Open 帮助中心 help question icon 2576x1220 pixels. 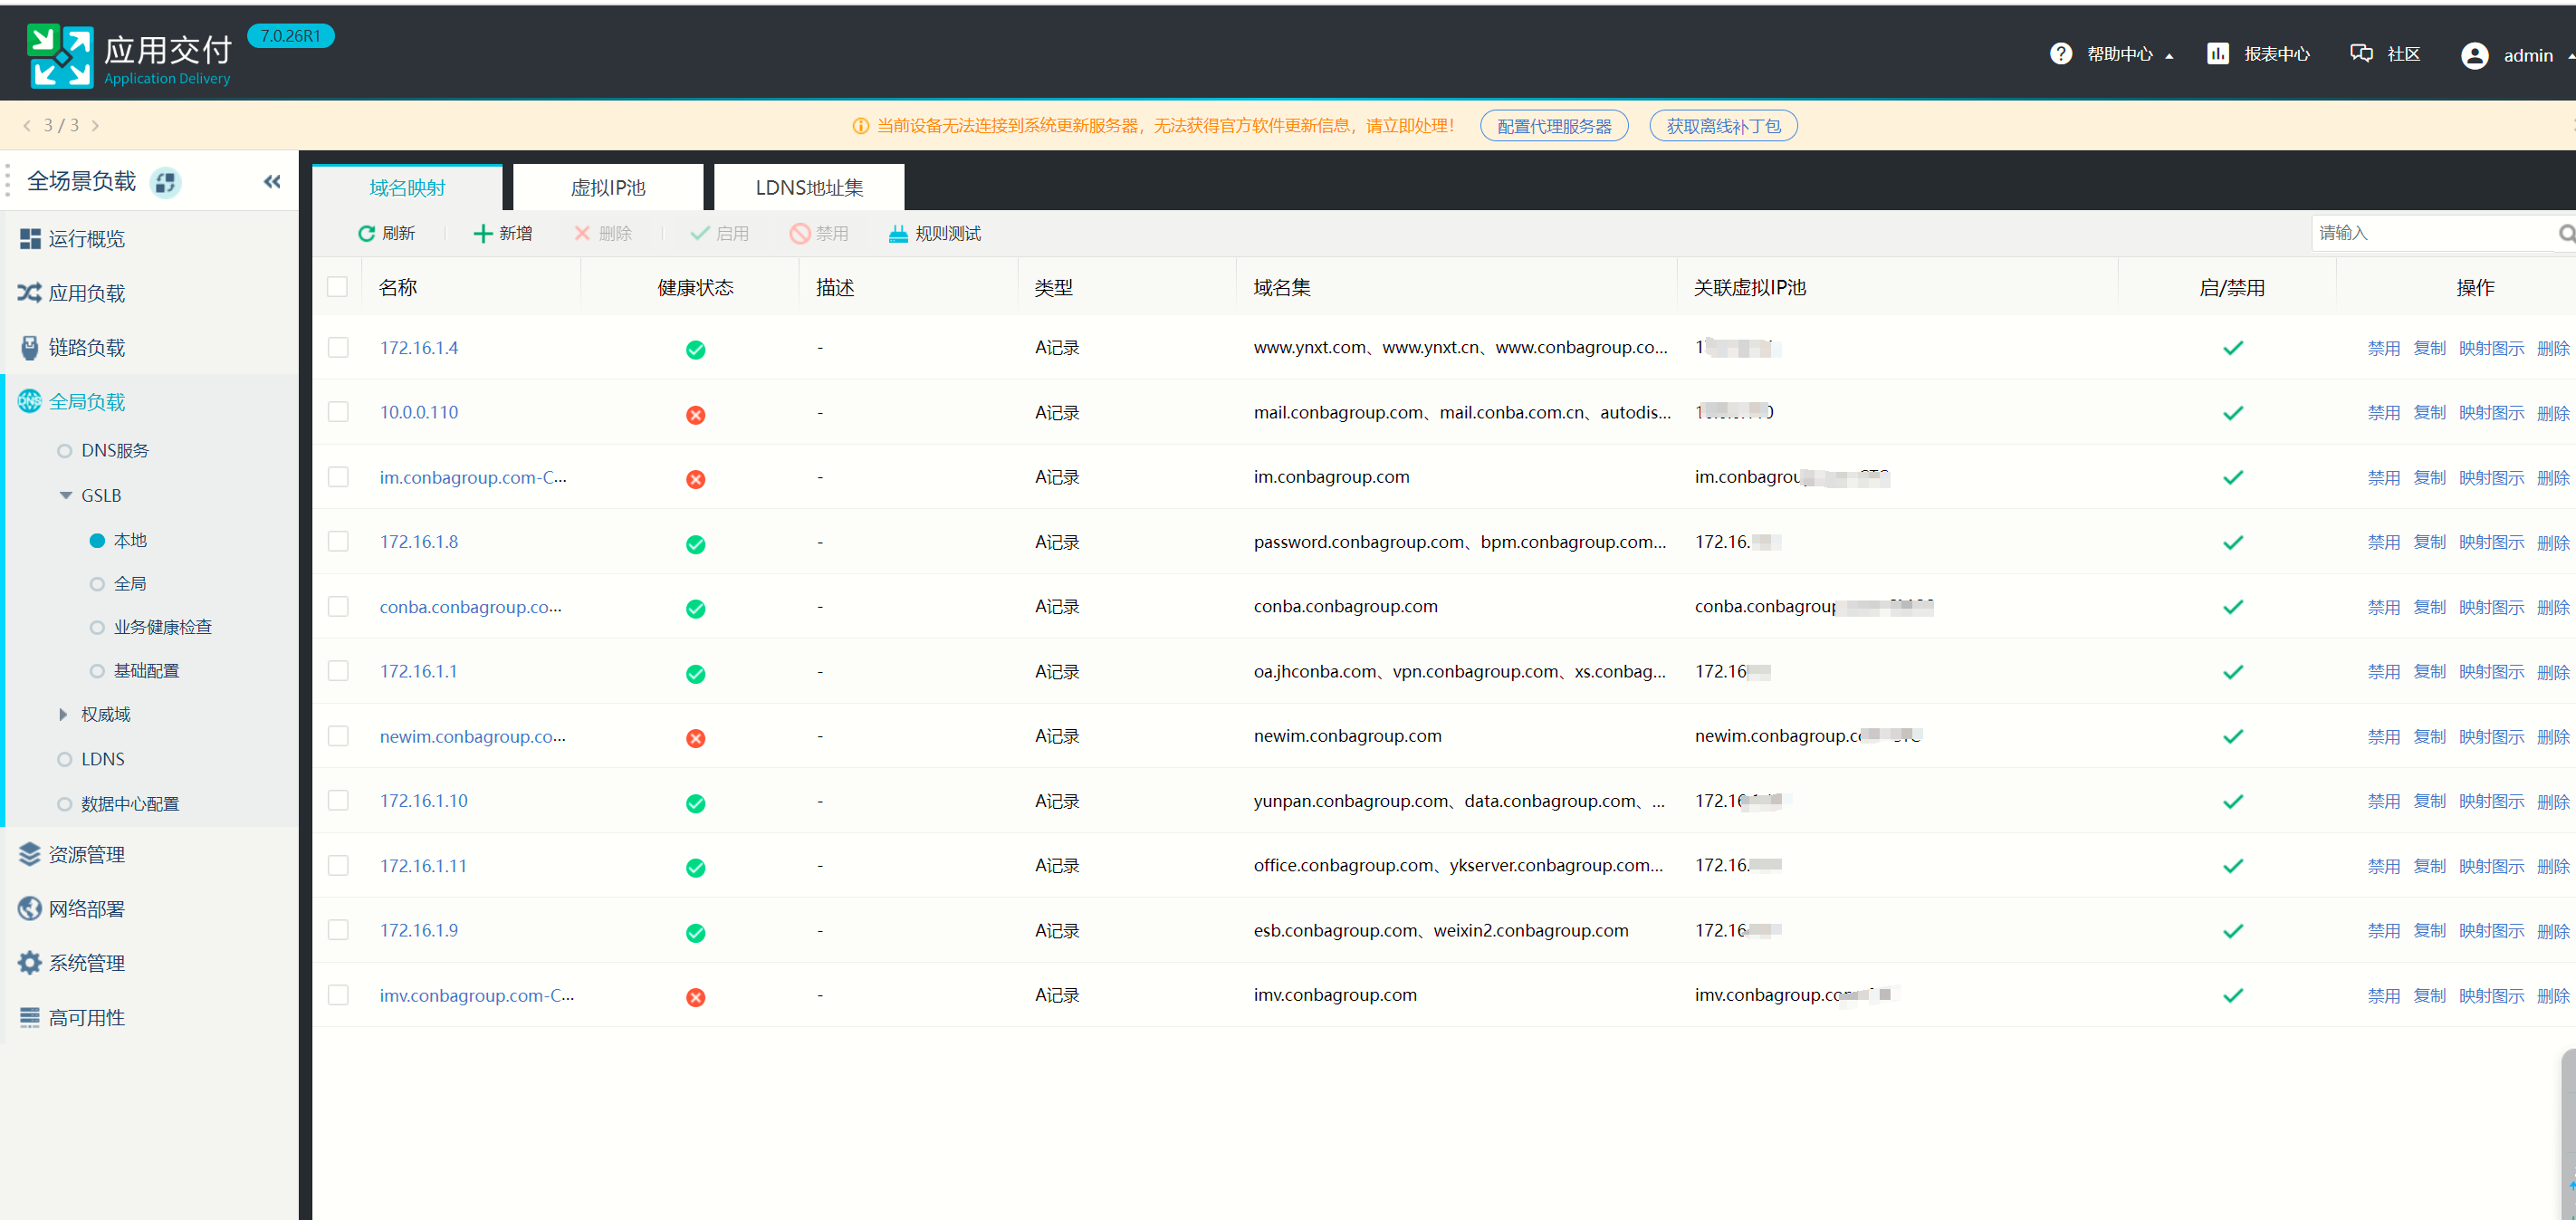point(2060,54)
